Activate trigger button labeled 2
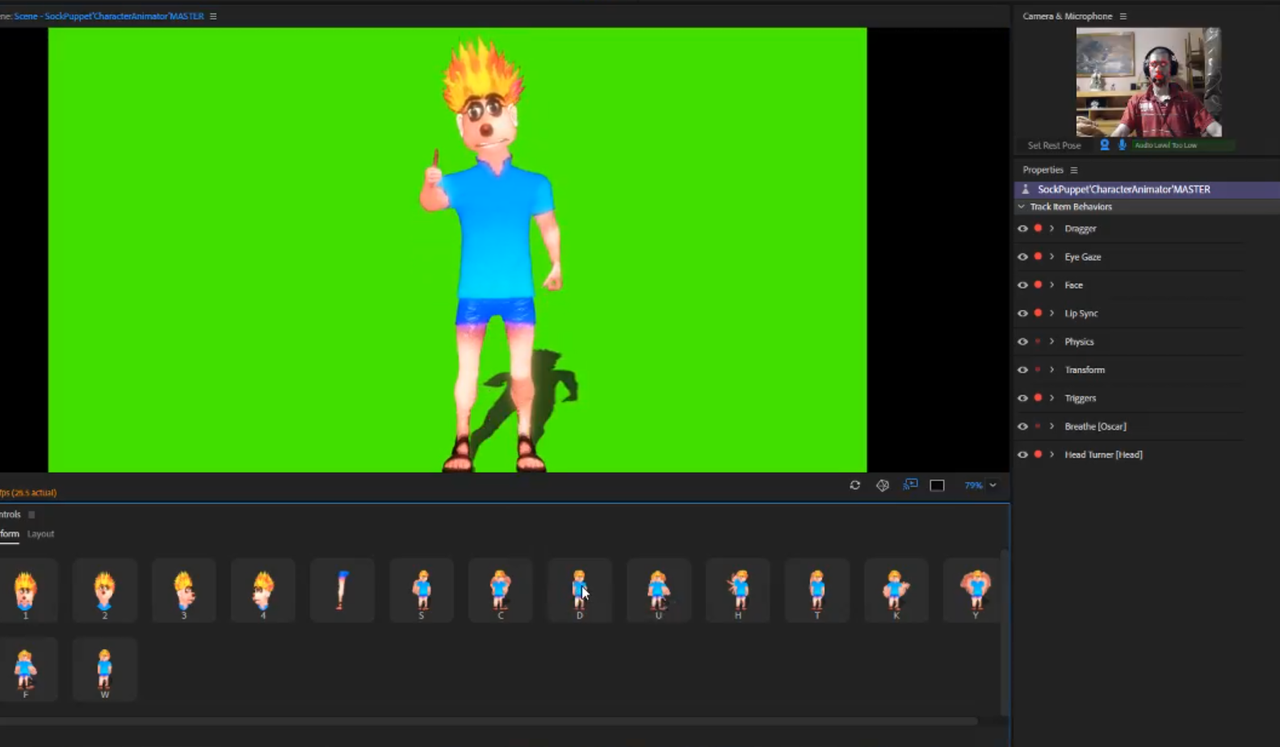 click(x=104, y=591)
